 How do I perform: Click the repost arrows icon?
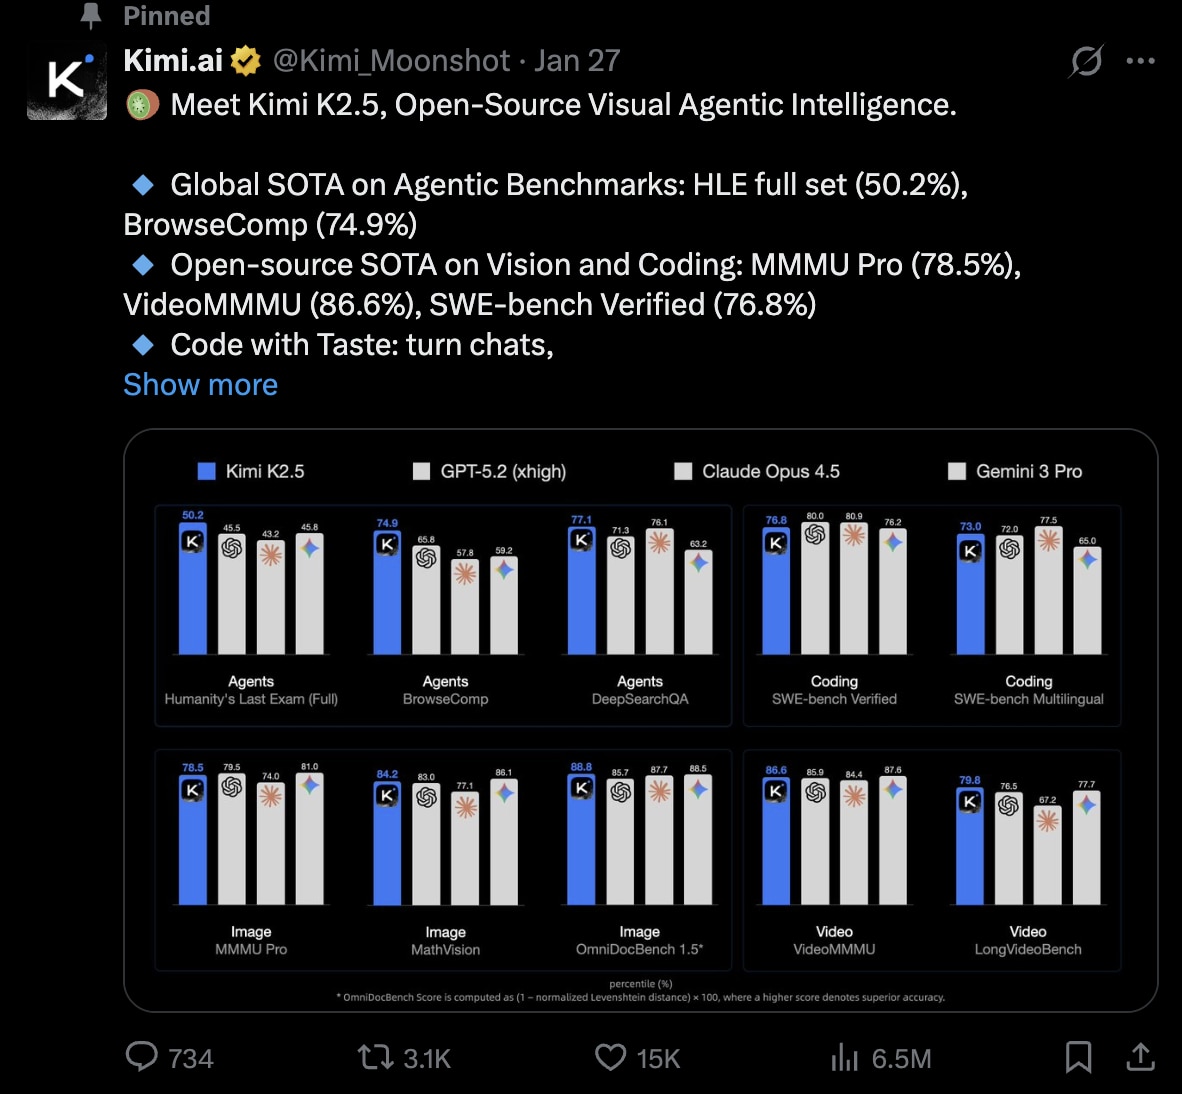click(376, 1057)
